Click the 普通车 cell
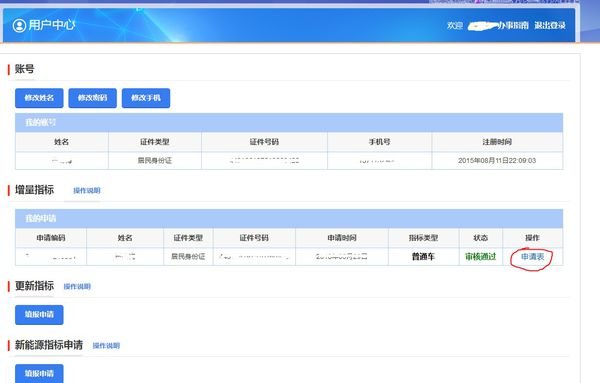 [x=423, y=257]
